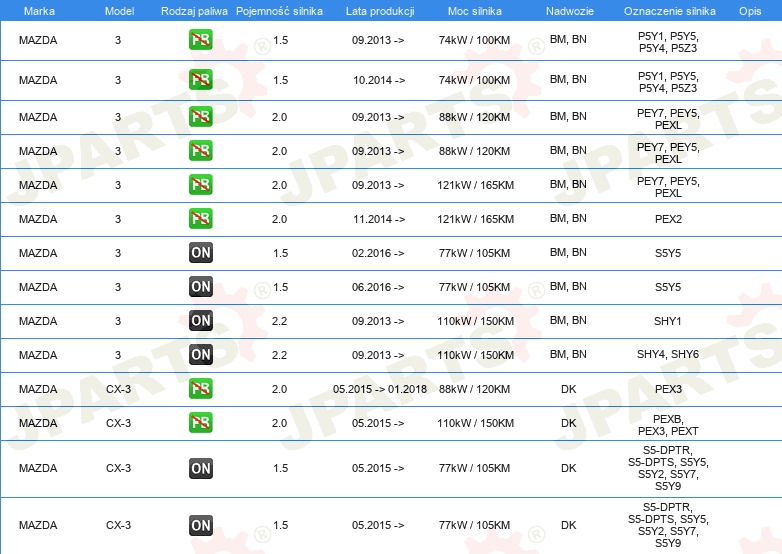The image size is (782, 554).
Task: Click the petrol icon in the 09.2013 74kW row
Action: tap(200, 40)
